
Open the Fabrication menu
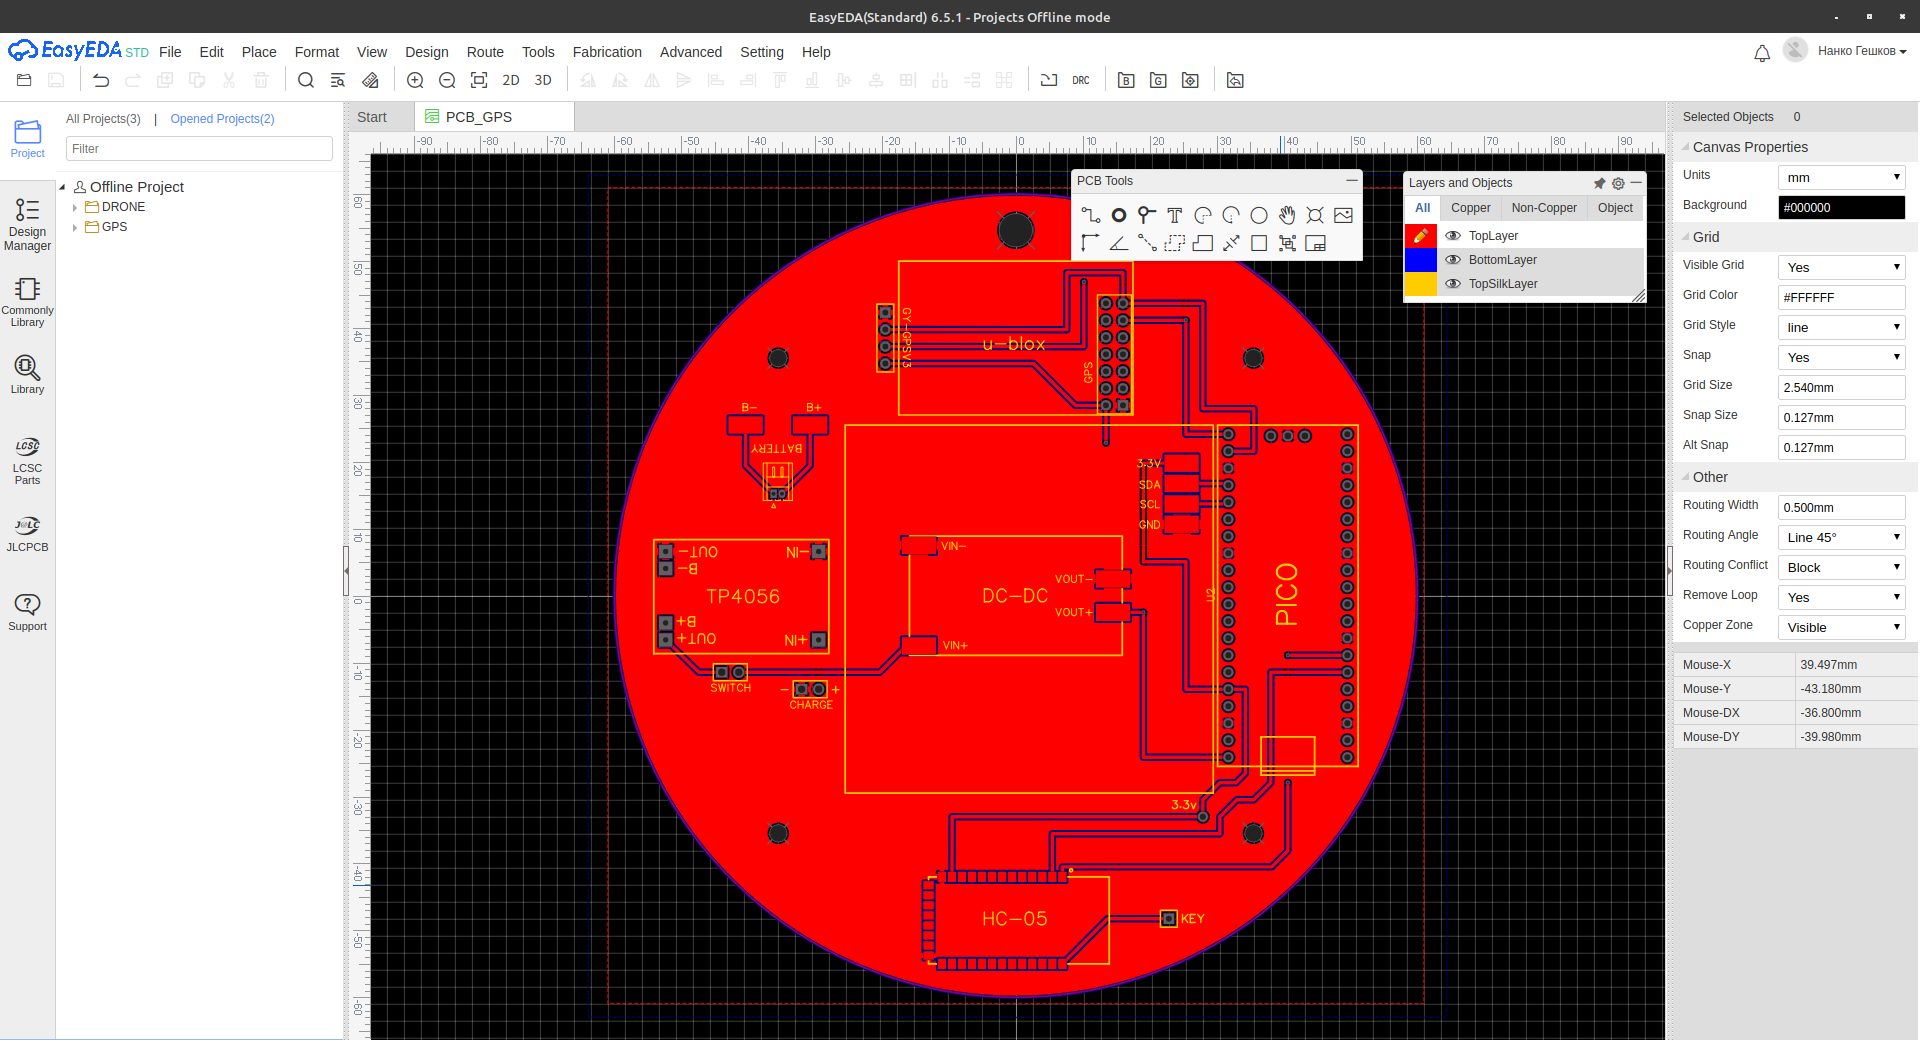click(607, 52)
